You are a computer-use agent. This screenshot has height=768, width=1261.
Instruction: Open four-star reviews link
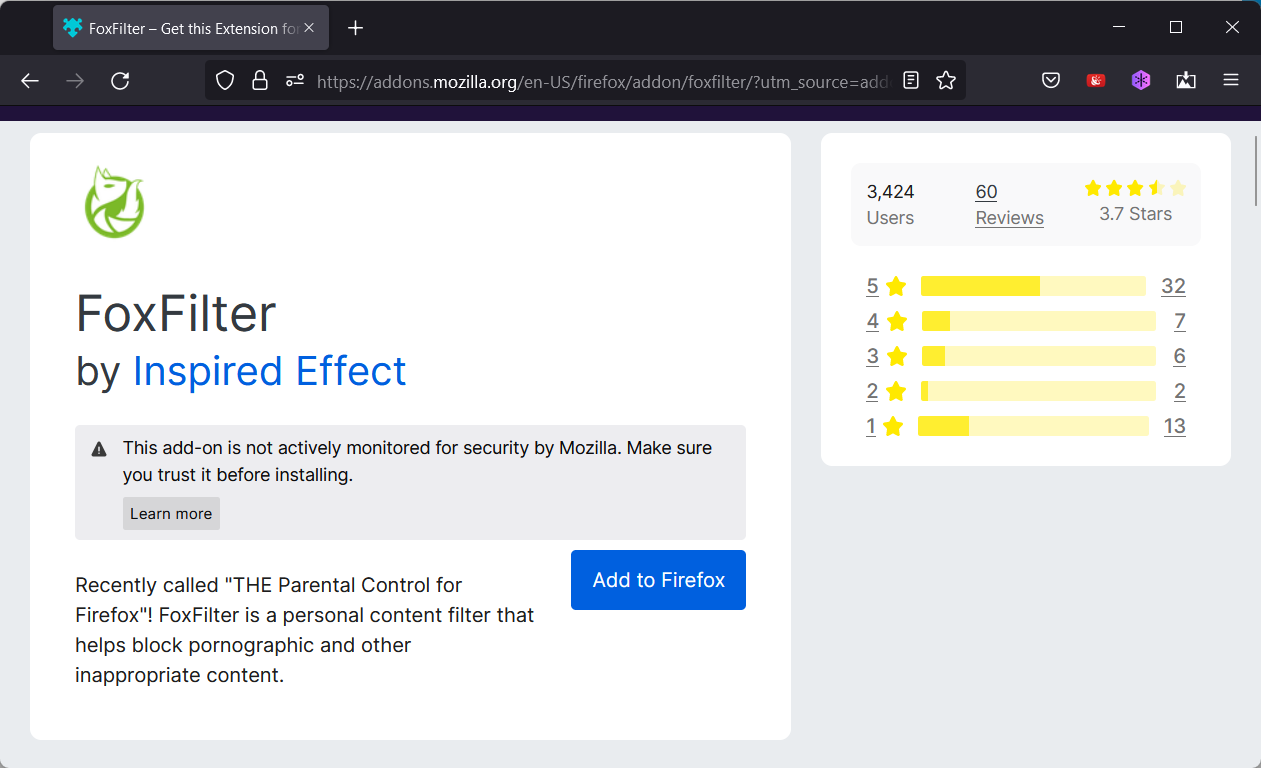(x=886, y=321)
